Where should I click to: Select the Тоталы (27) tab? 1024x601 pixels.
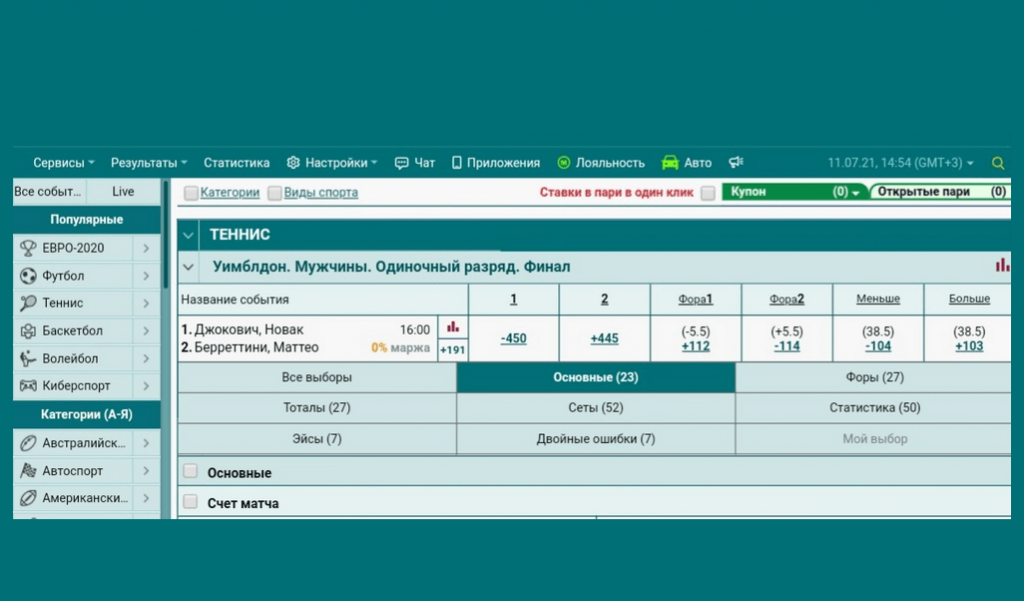(x=317, y=408)
